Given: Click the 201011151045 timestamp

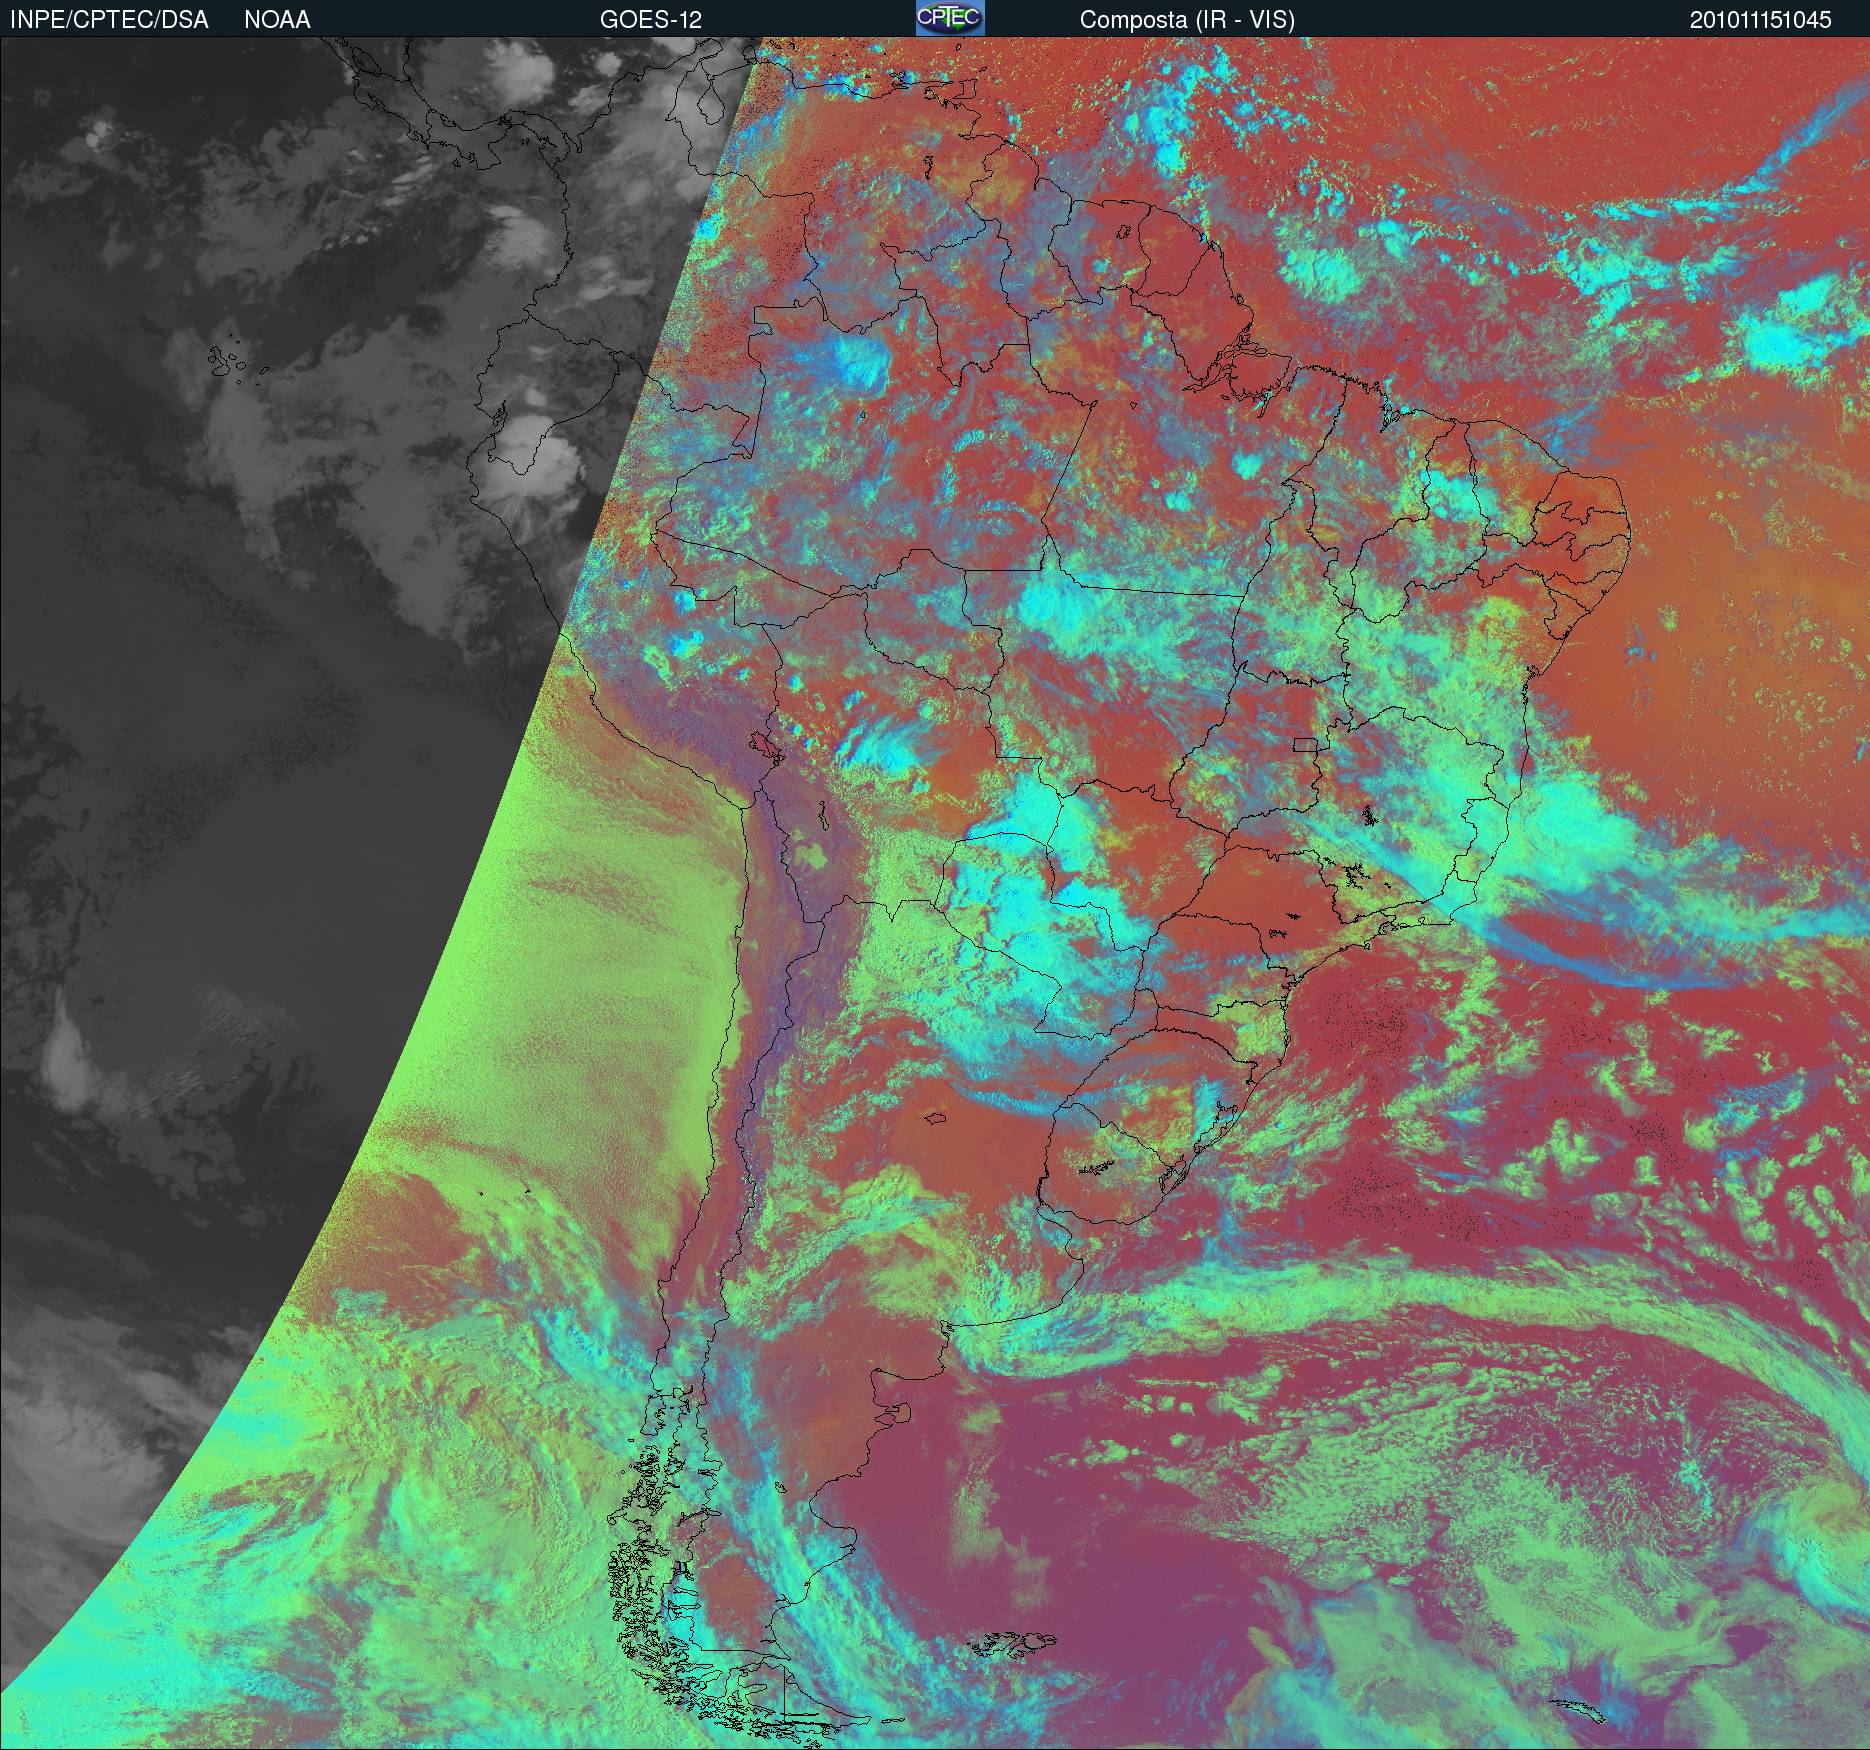Looking at the screenshot, I should (1761, 20).
